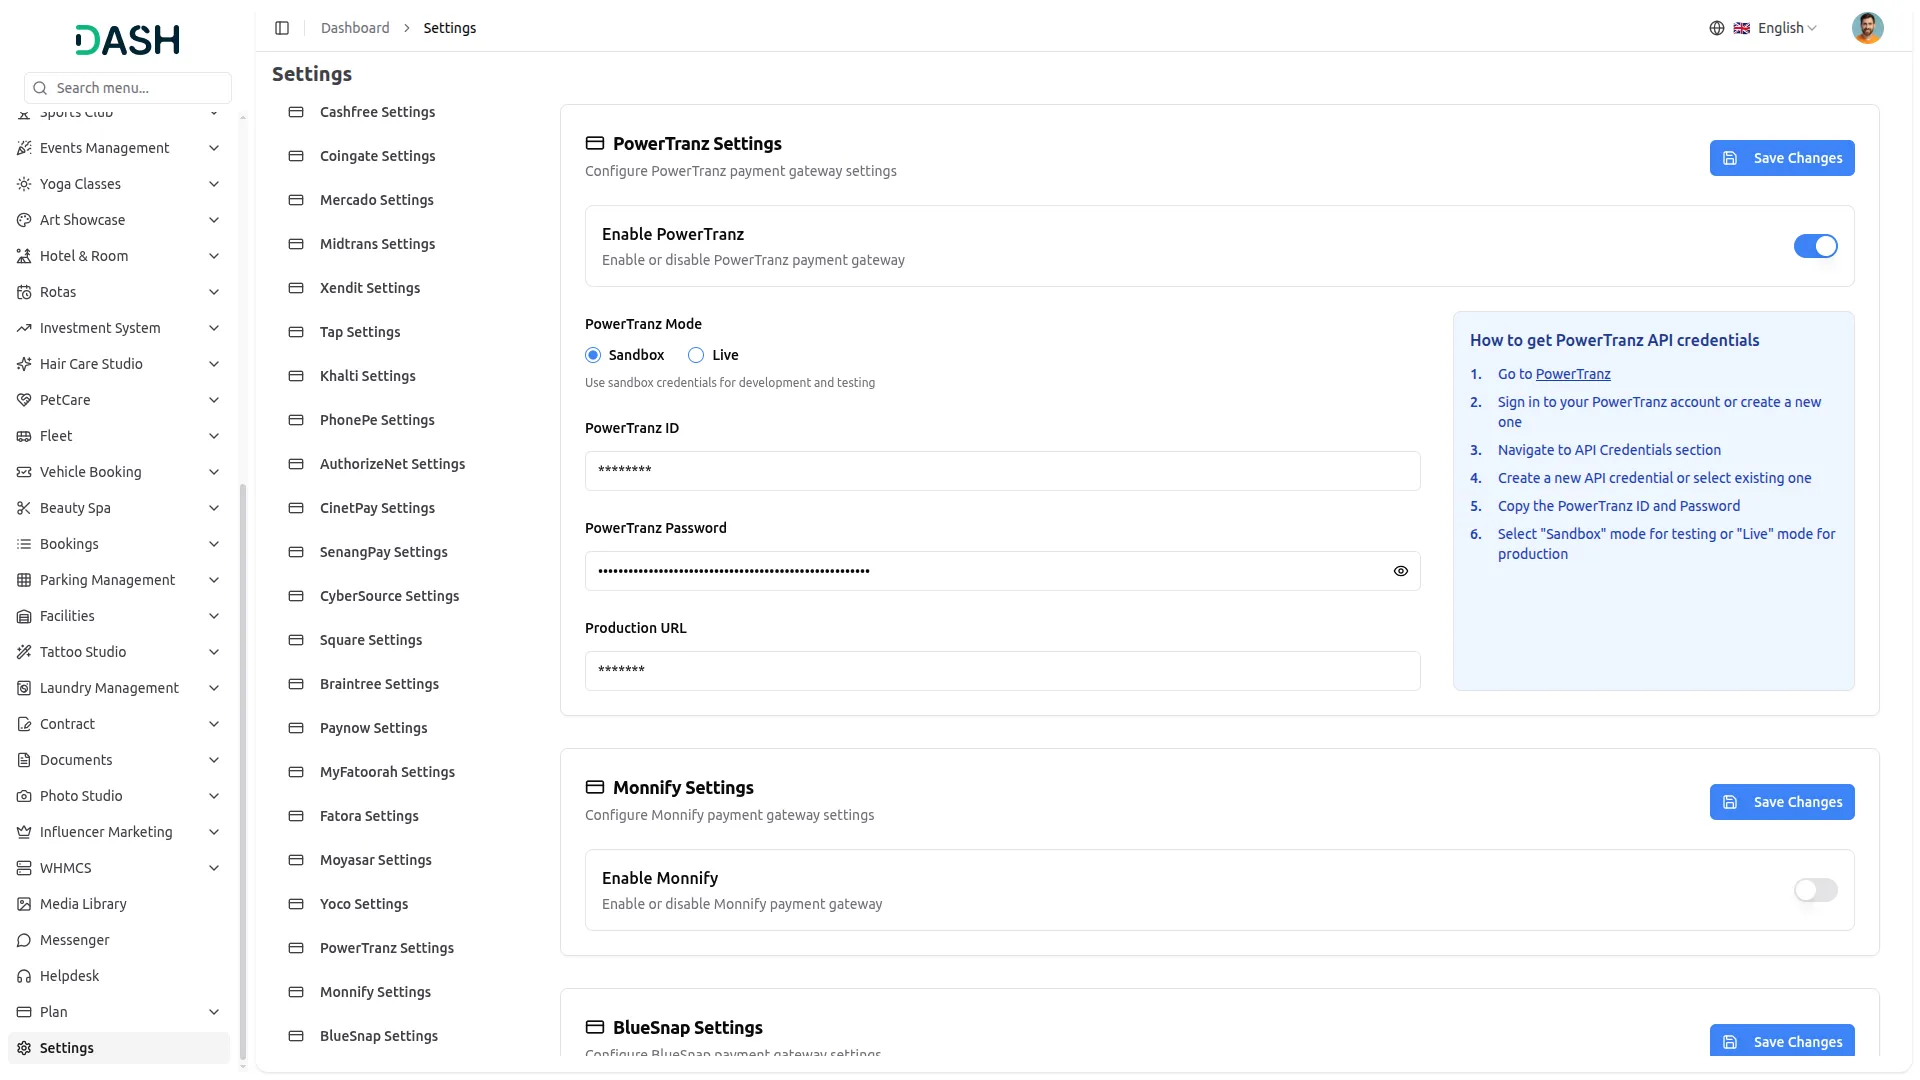Click the PowerTranz ID input field
The width and height of the screenshot is (1920, 1080).
tap(1002, 471)
